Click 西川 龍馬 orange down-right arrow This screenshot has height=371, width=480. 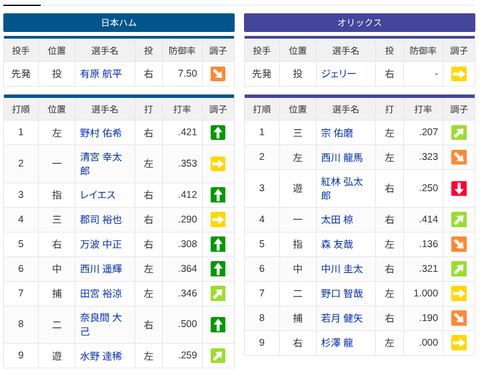point(459,157)
